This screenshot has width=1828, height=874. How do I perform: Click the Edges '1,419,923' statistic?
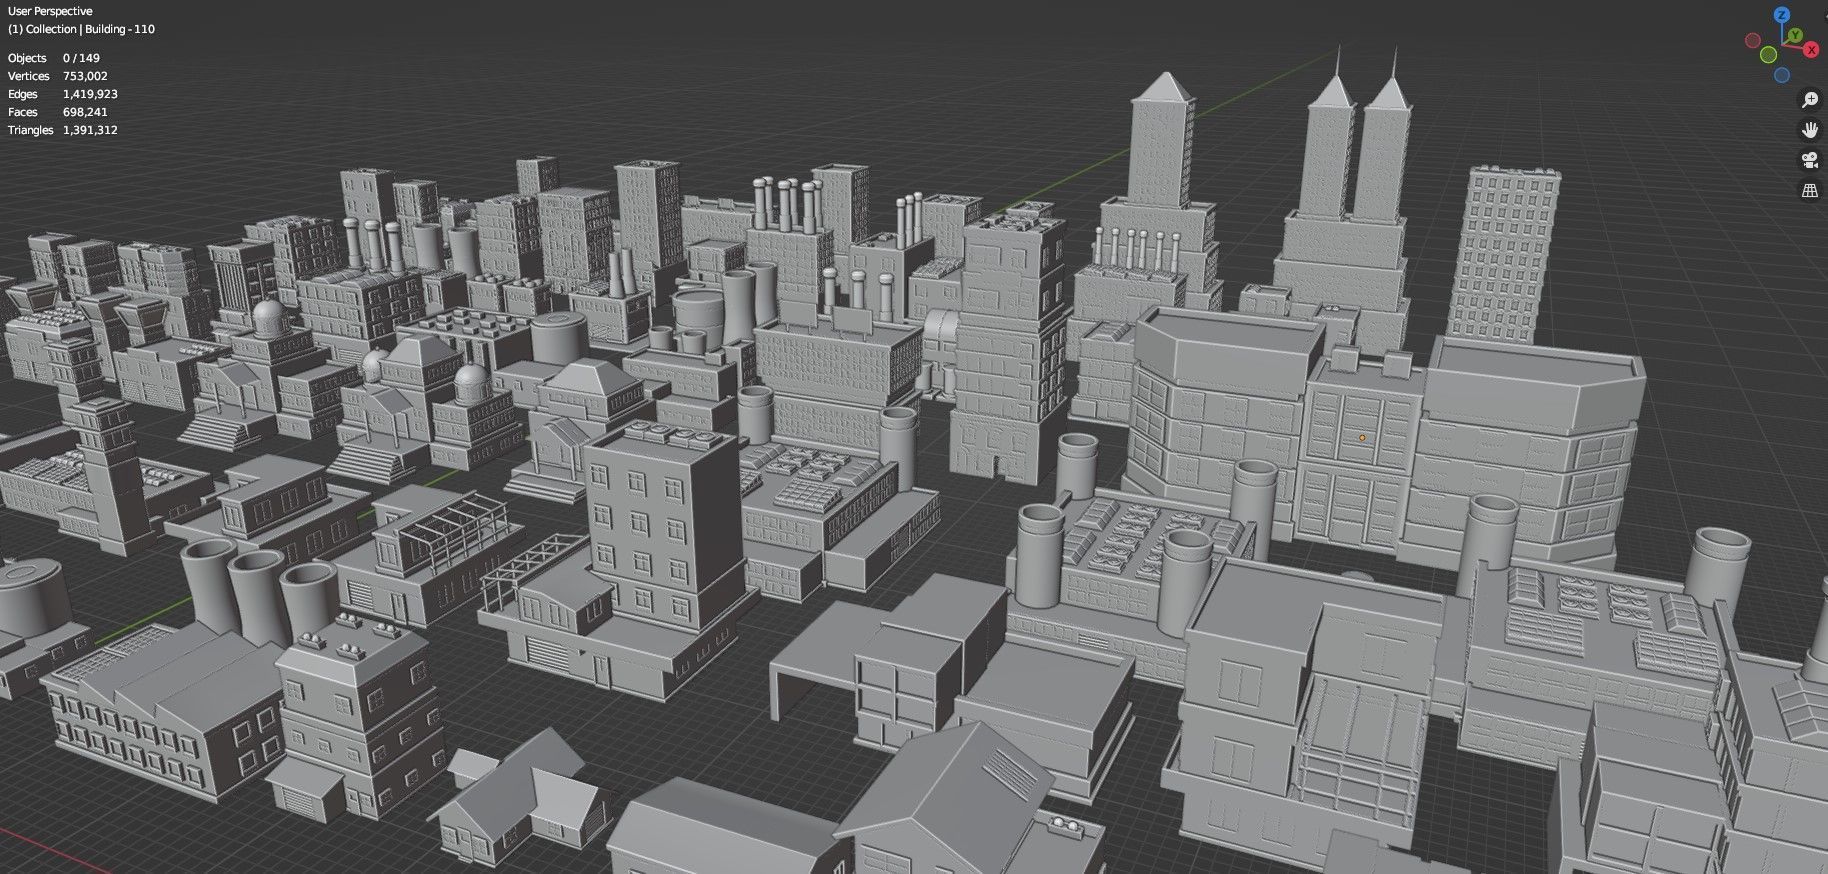pos(90,94)
